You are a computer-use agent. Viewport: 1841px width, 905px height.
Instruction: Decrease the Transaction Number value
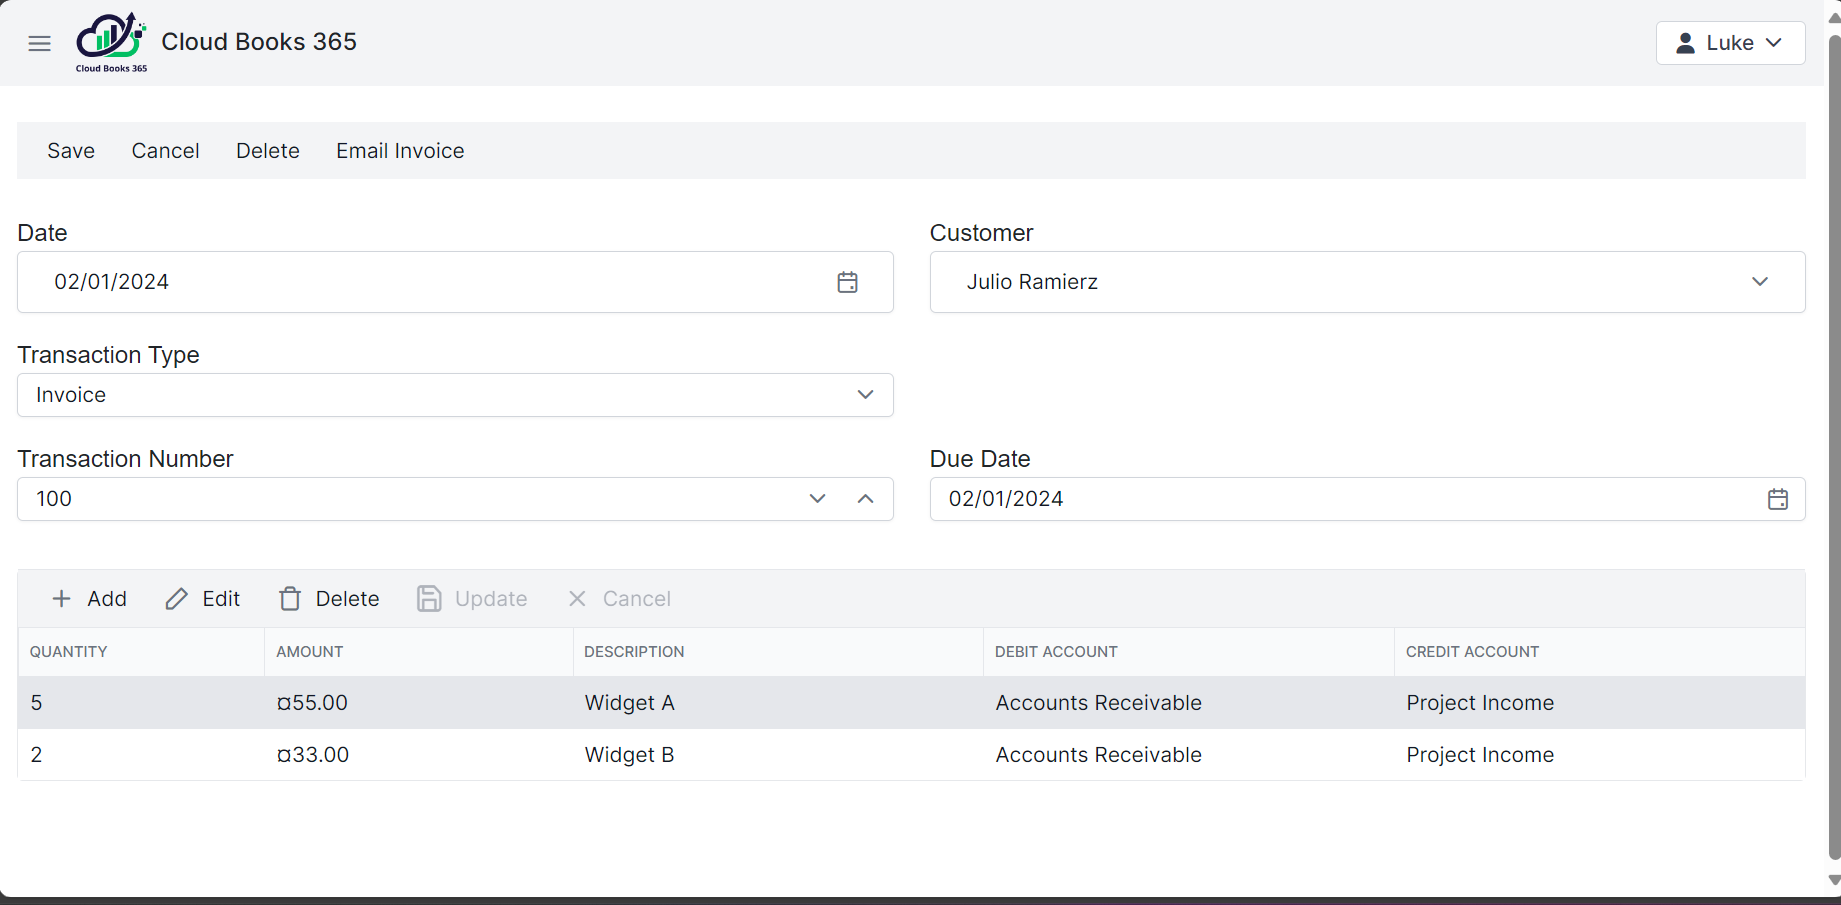[x=817, y=499]
